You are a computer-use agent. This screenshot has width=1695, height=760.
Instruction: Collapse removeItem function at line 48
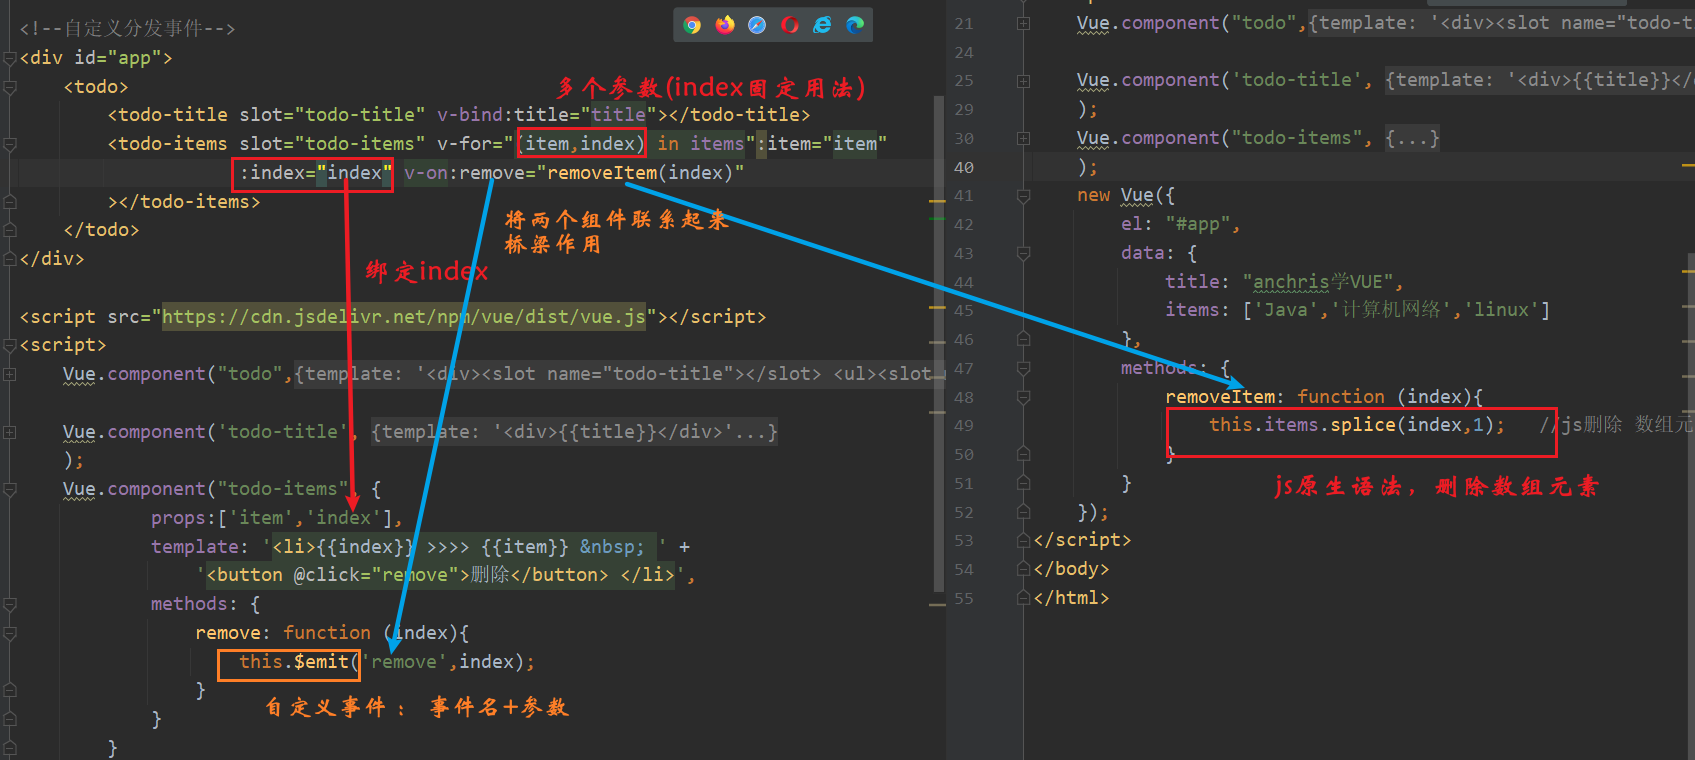1023,397
